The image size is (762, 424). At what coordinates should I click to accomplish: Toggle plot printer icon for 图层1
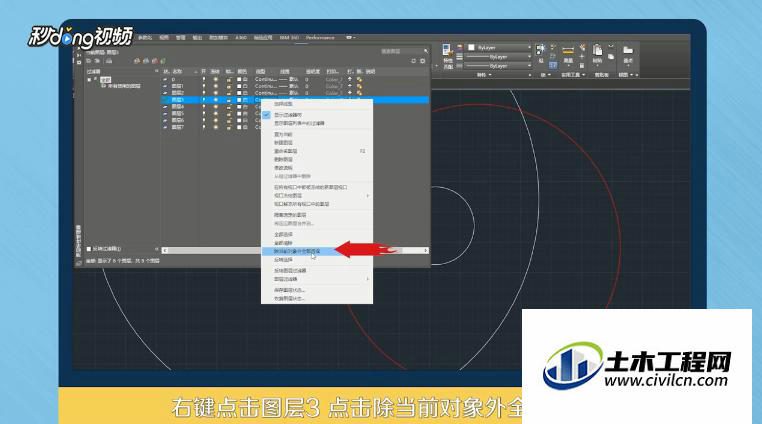350,86
